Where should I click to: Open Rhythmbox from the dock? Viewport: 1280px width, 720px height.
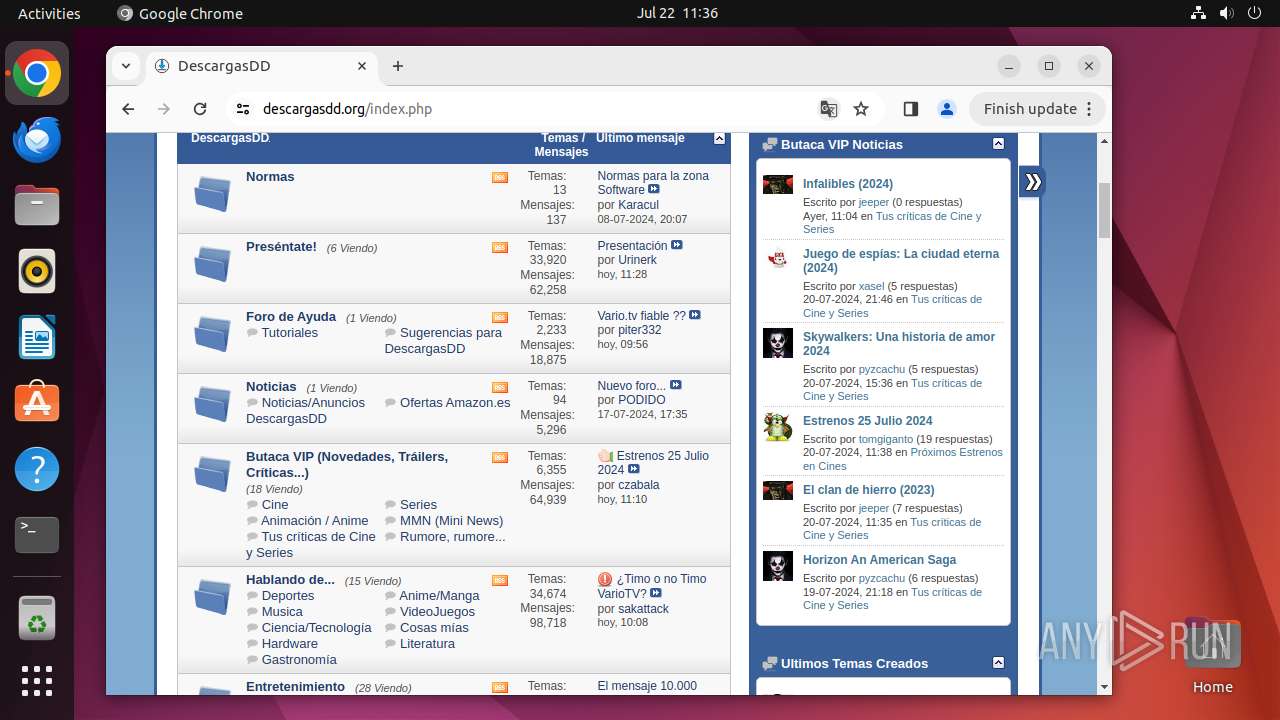click(37, 271)
